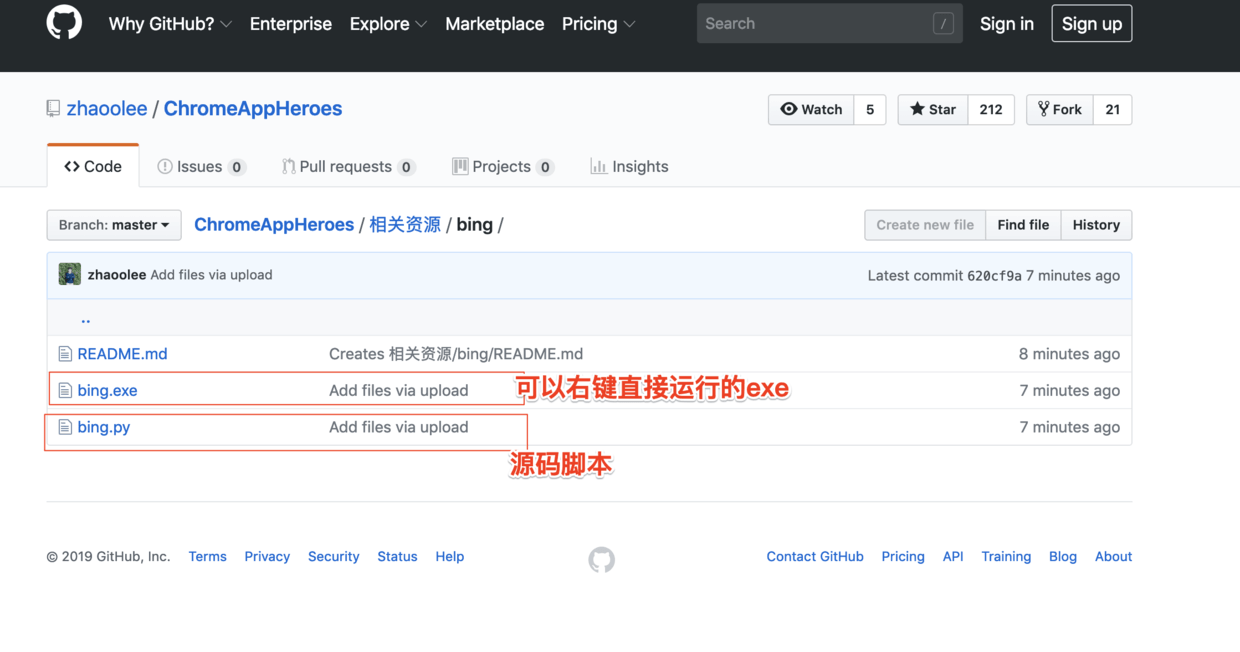Star the repository

tap(933, 110)
